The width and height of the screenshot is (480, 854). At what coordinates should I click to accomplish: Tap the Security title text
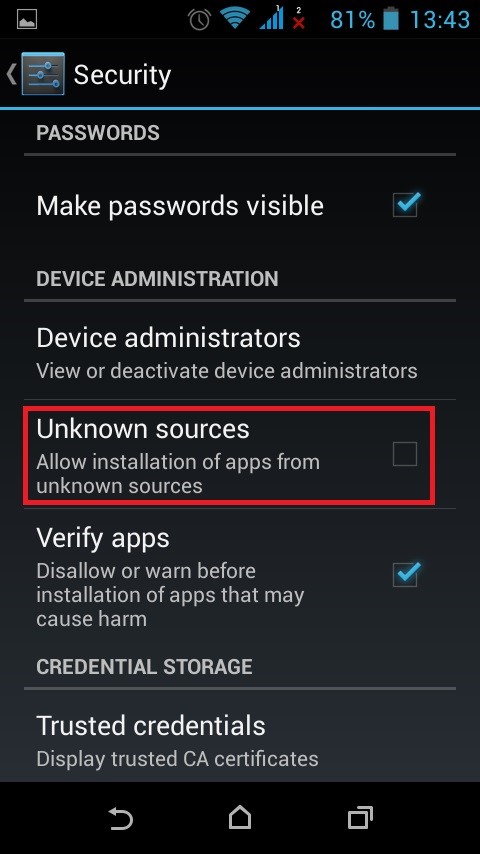coord(122,75)
